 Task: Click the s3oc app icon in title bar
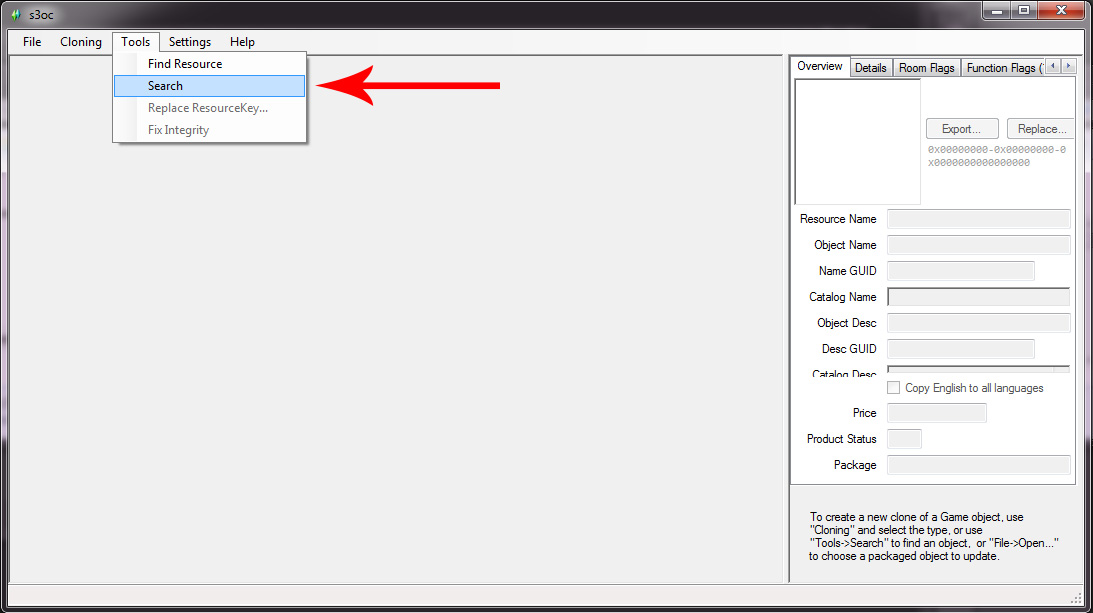point(15,14)
